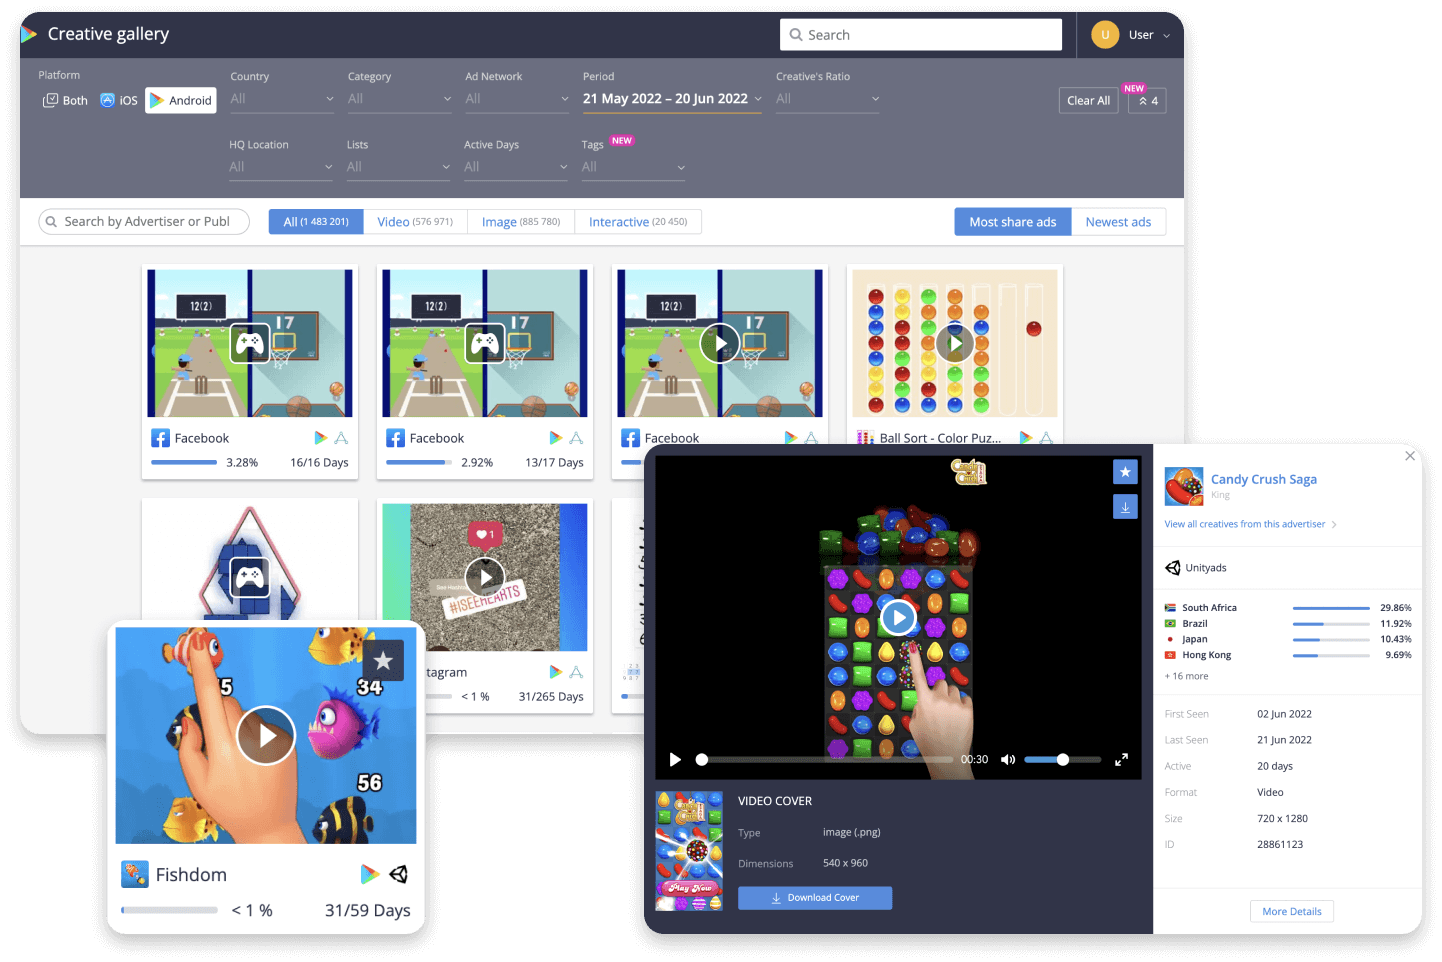
Task: Download Candy Crush creative via arrow icon
Action: 1125,507
